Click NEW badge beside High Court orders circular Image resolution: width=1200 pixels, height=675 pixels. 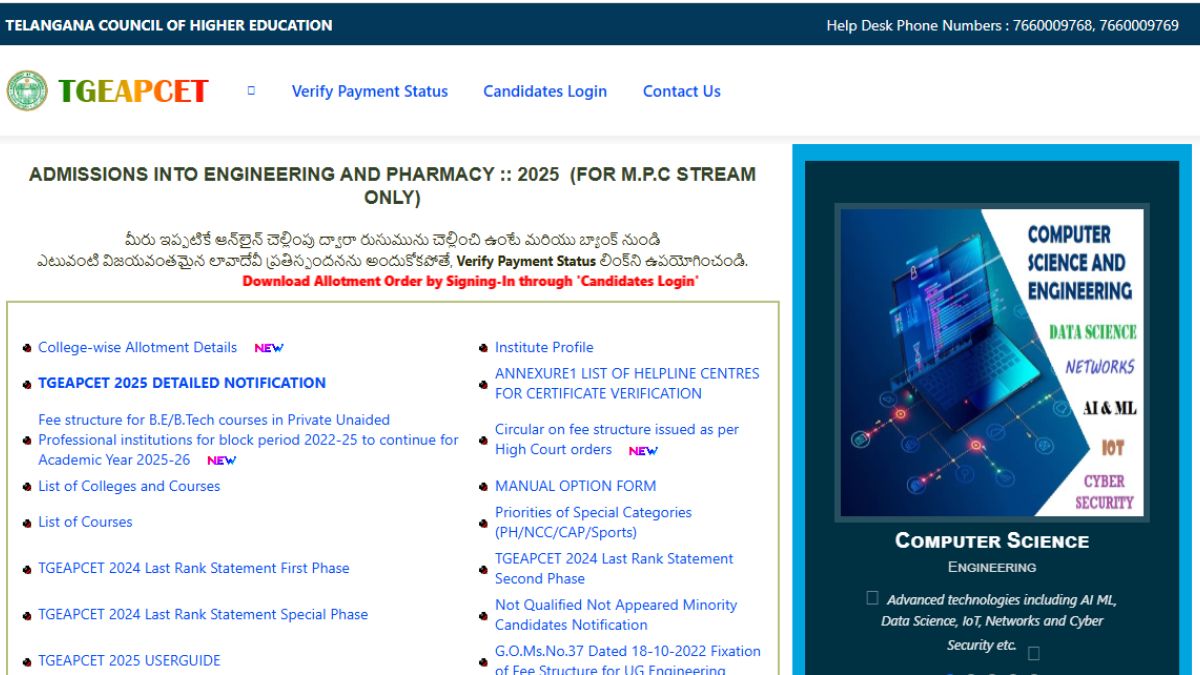tap(643, 451)
